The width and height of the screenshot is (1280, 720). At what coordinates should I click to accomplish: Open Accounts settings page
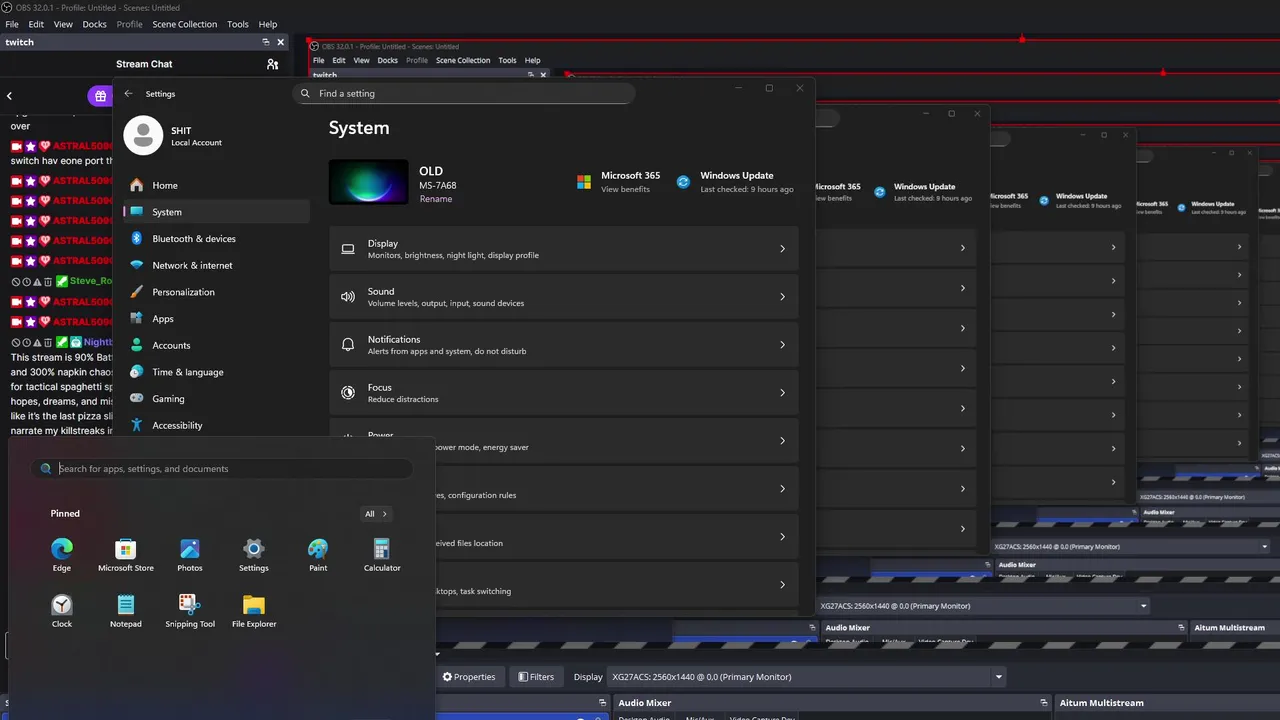click(x=216, y=345)
